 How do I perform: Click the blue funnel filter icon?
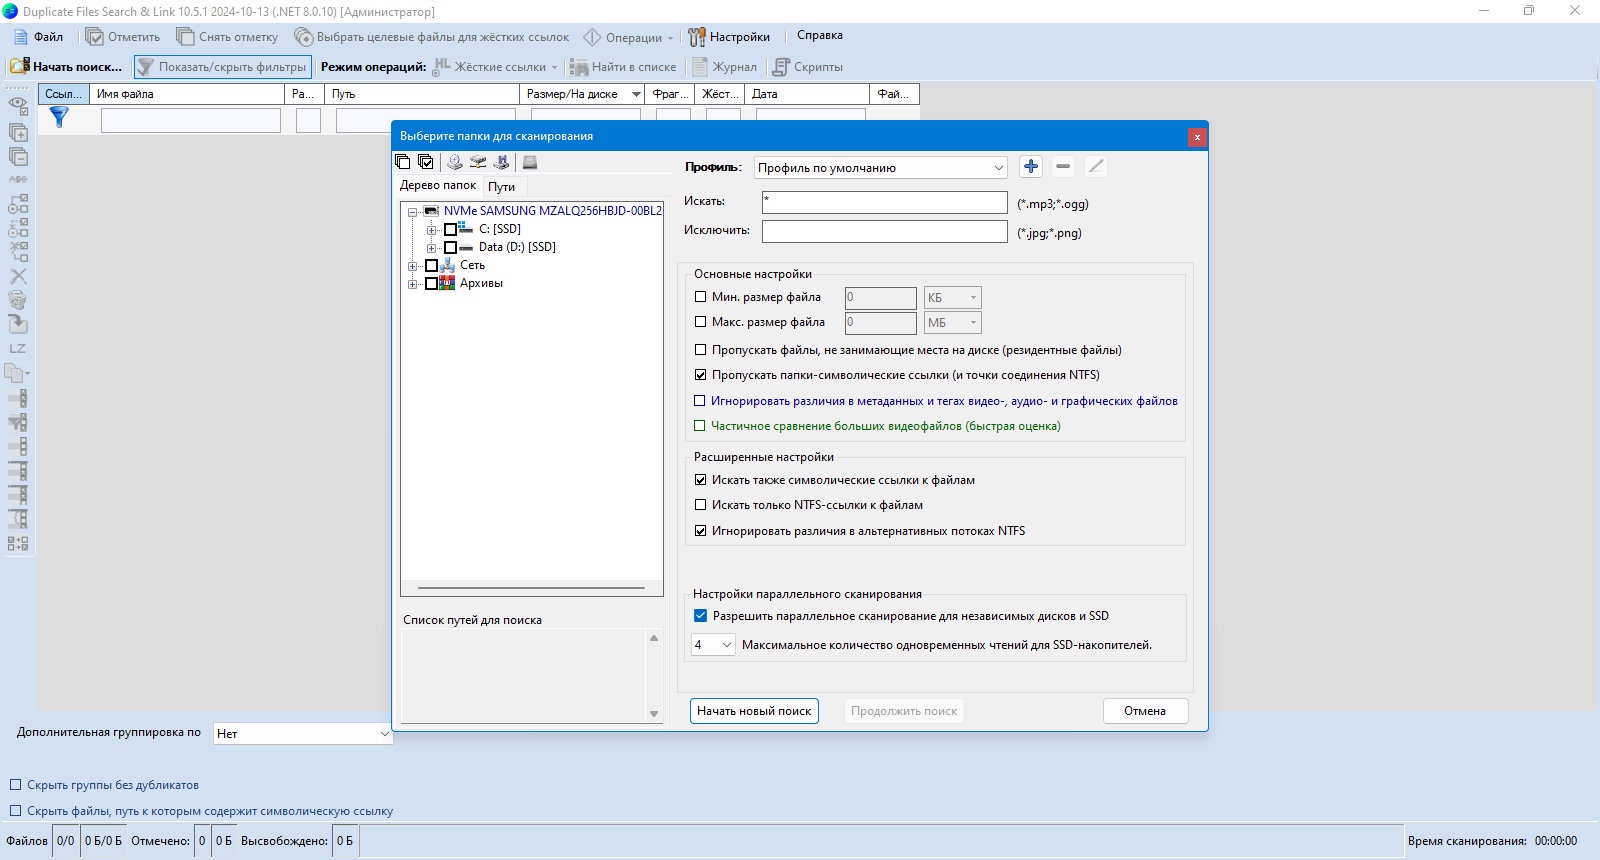(x=59, y=117)
